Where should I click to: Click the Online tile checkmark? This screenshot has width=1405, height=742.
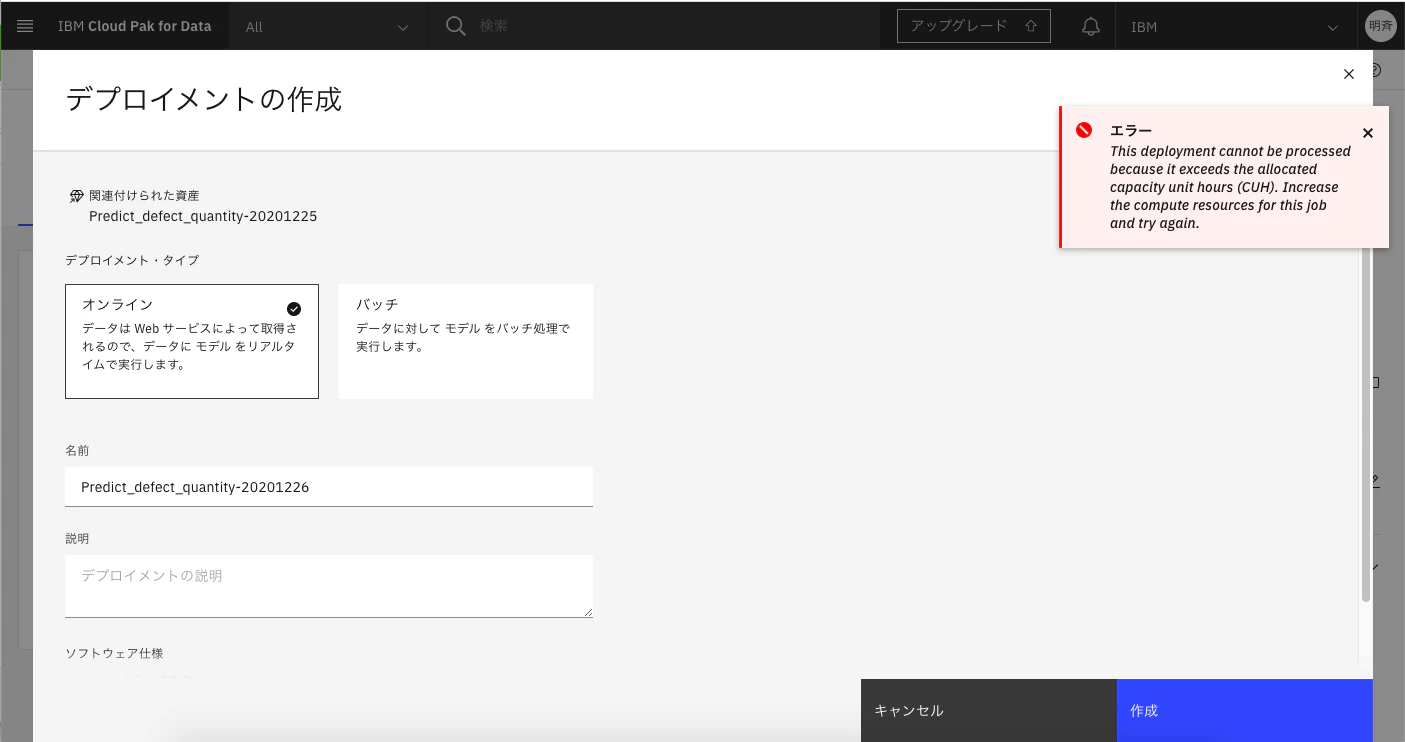294,309
